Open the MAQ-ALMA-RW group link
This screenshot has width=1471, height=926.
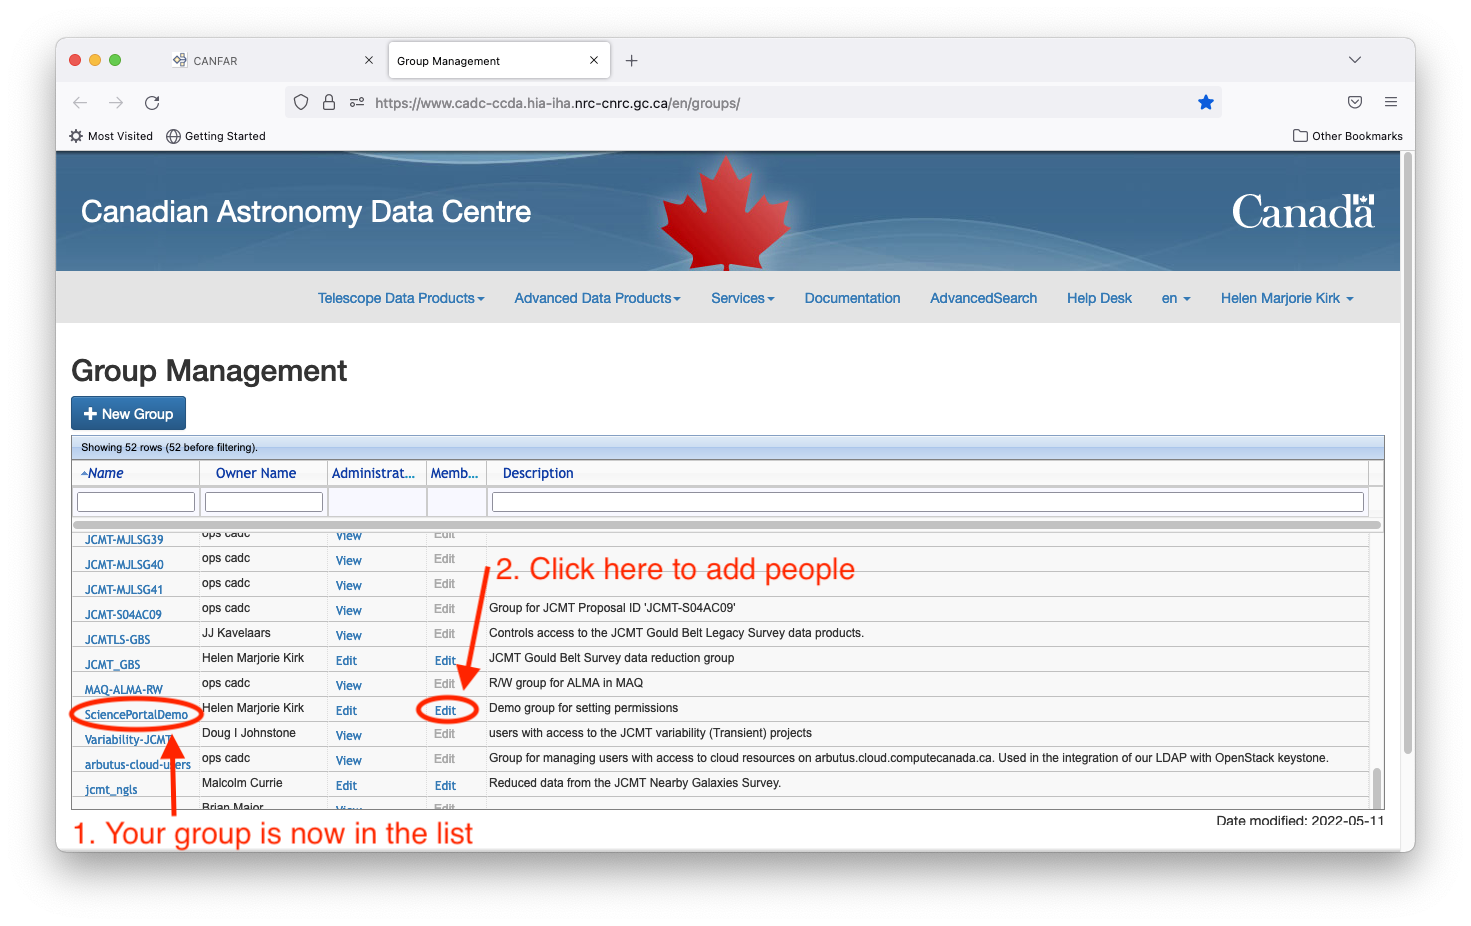[x=123, y=689]
